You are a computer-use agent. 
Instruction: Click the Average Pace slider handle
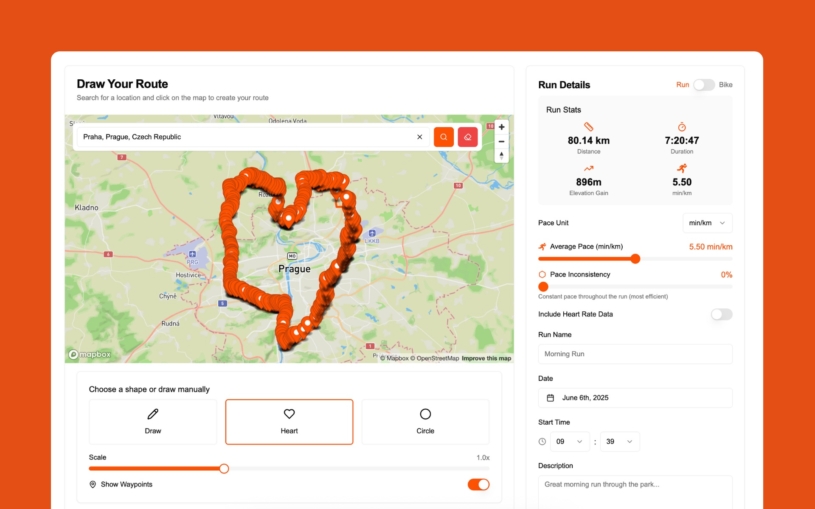pyautogui.click(x=635, y=259)
